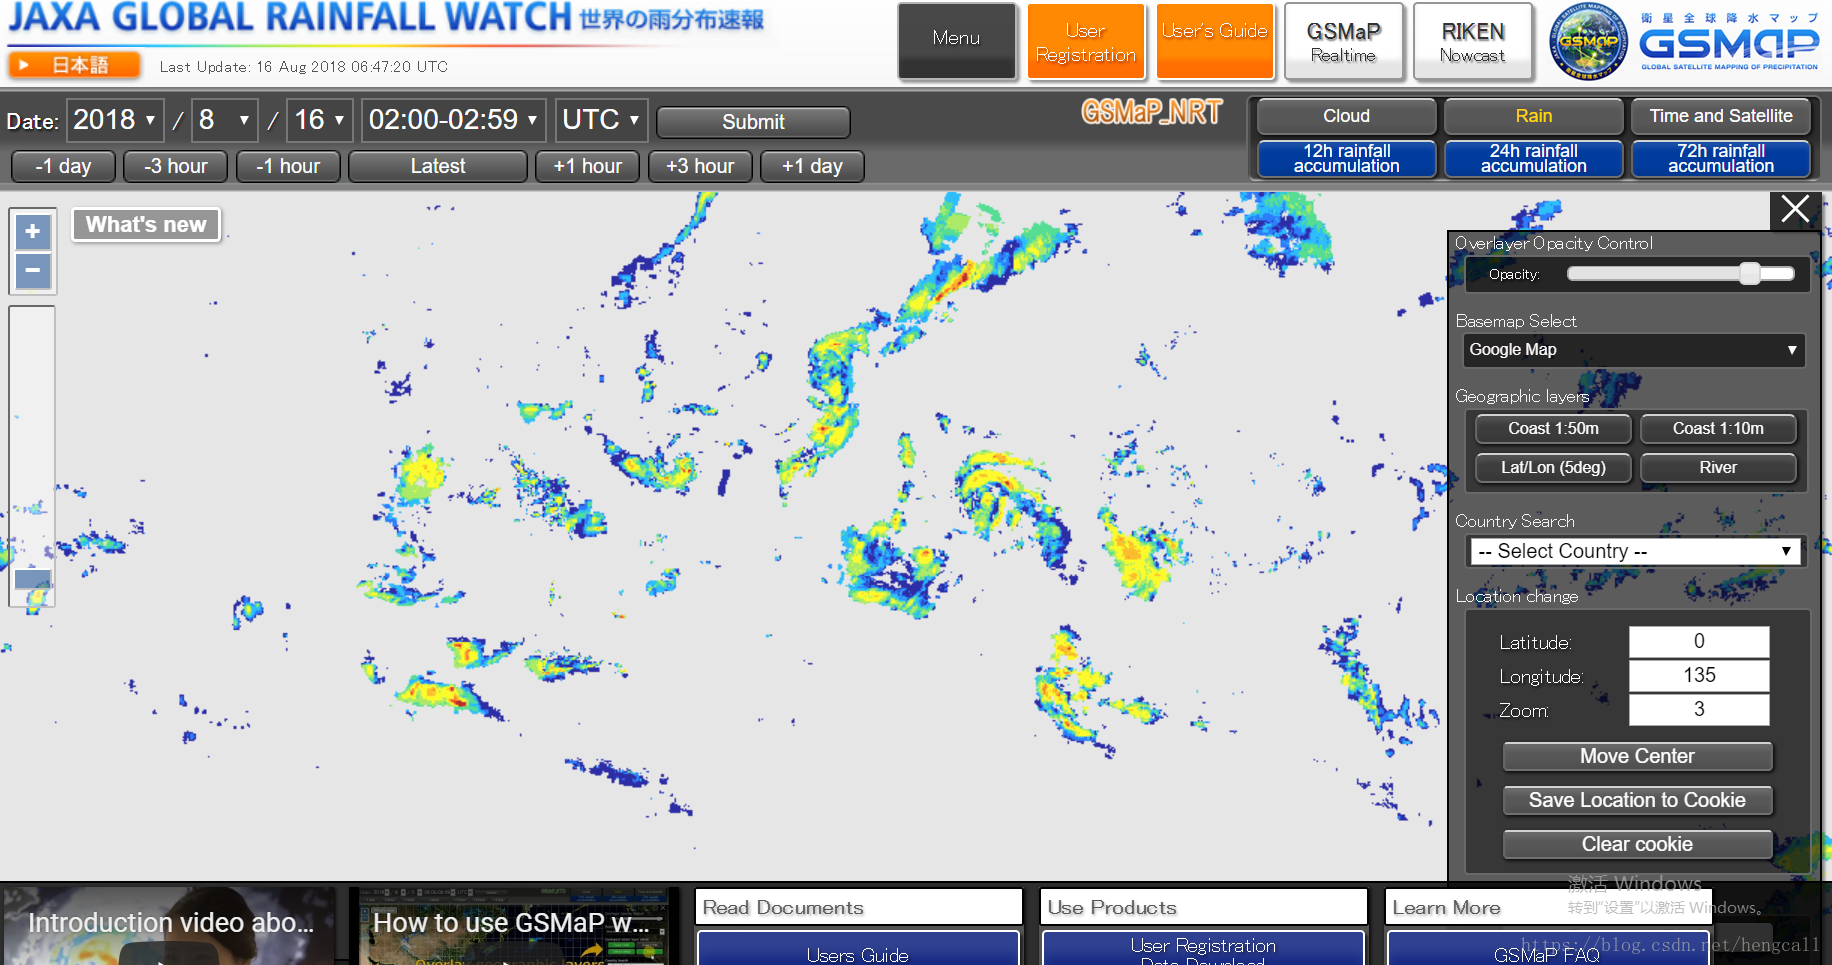Screen dimensions: 1832x965
Task: Open Users Guide under Read Documents
Action: (858, 949)
